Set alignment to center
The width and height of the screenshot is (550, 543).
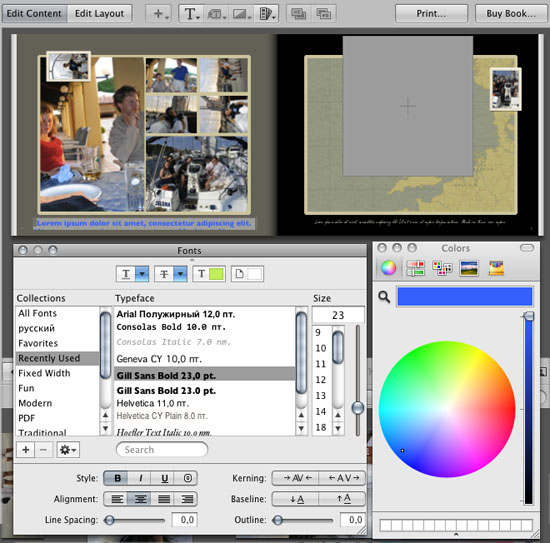coord(140,499)
